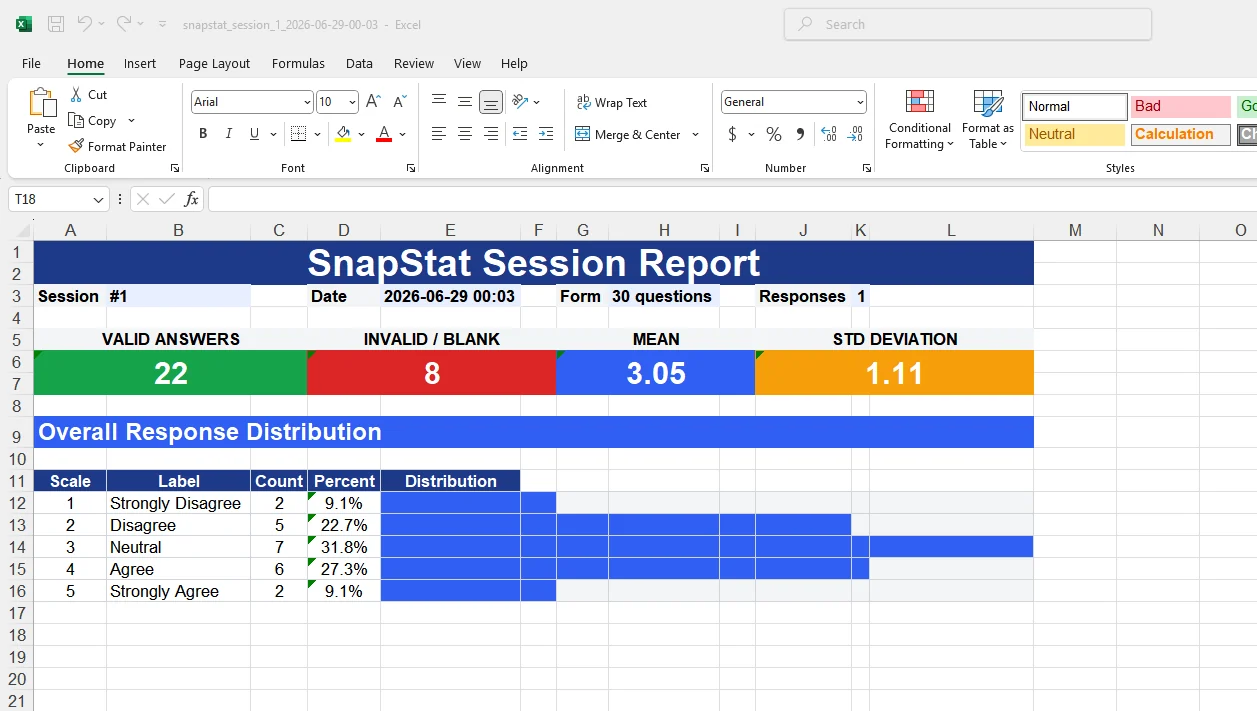Center text horizontally icon
The width and height of the screenshot is (1257, 711).
pos(465,134)
